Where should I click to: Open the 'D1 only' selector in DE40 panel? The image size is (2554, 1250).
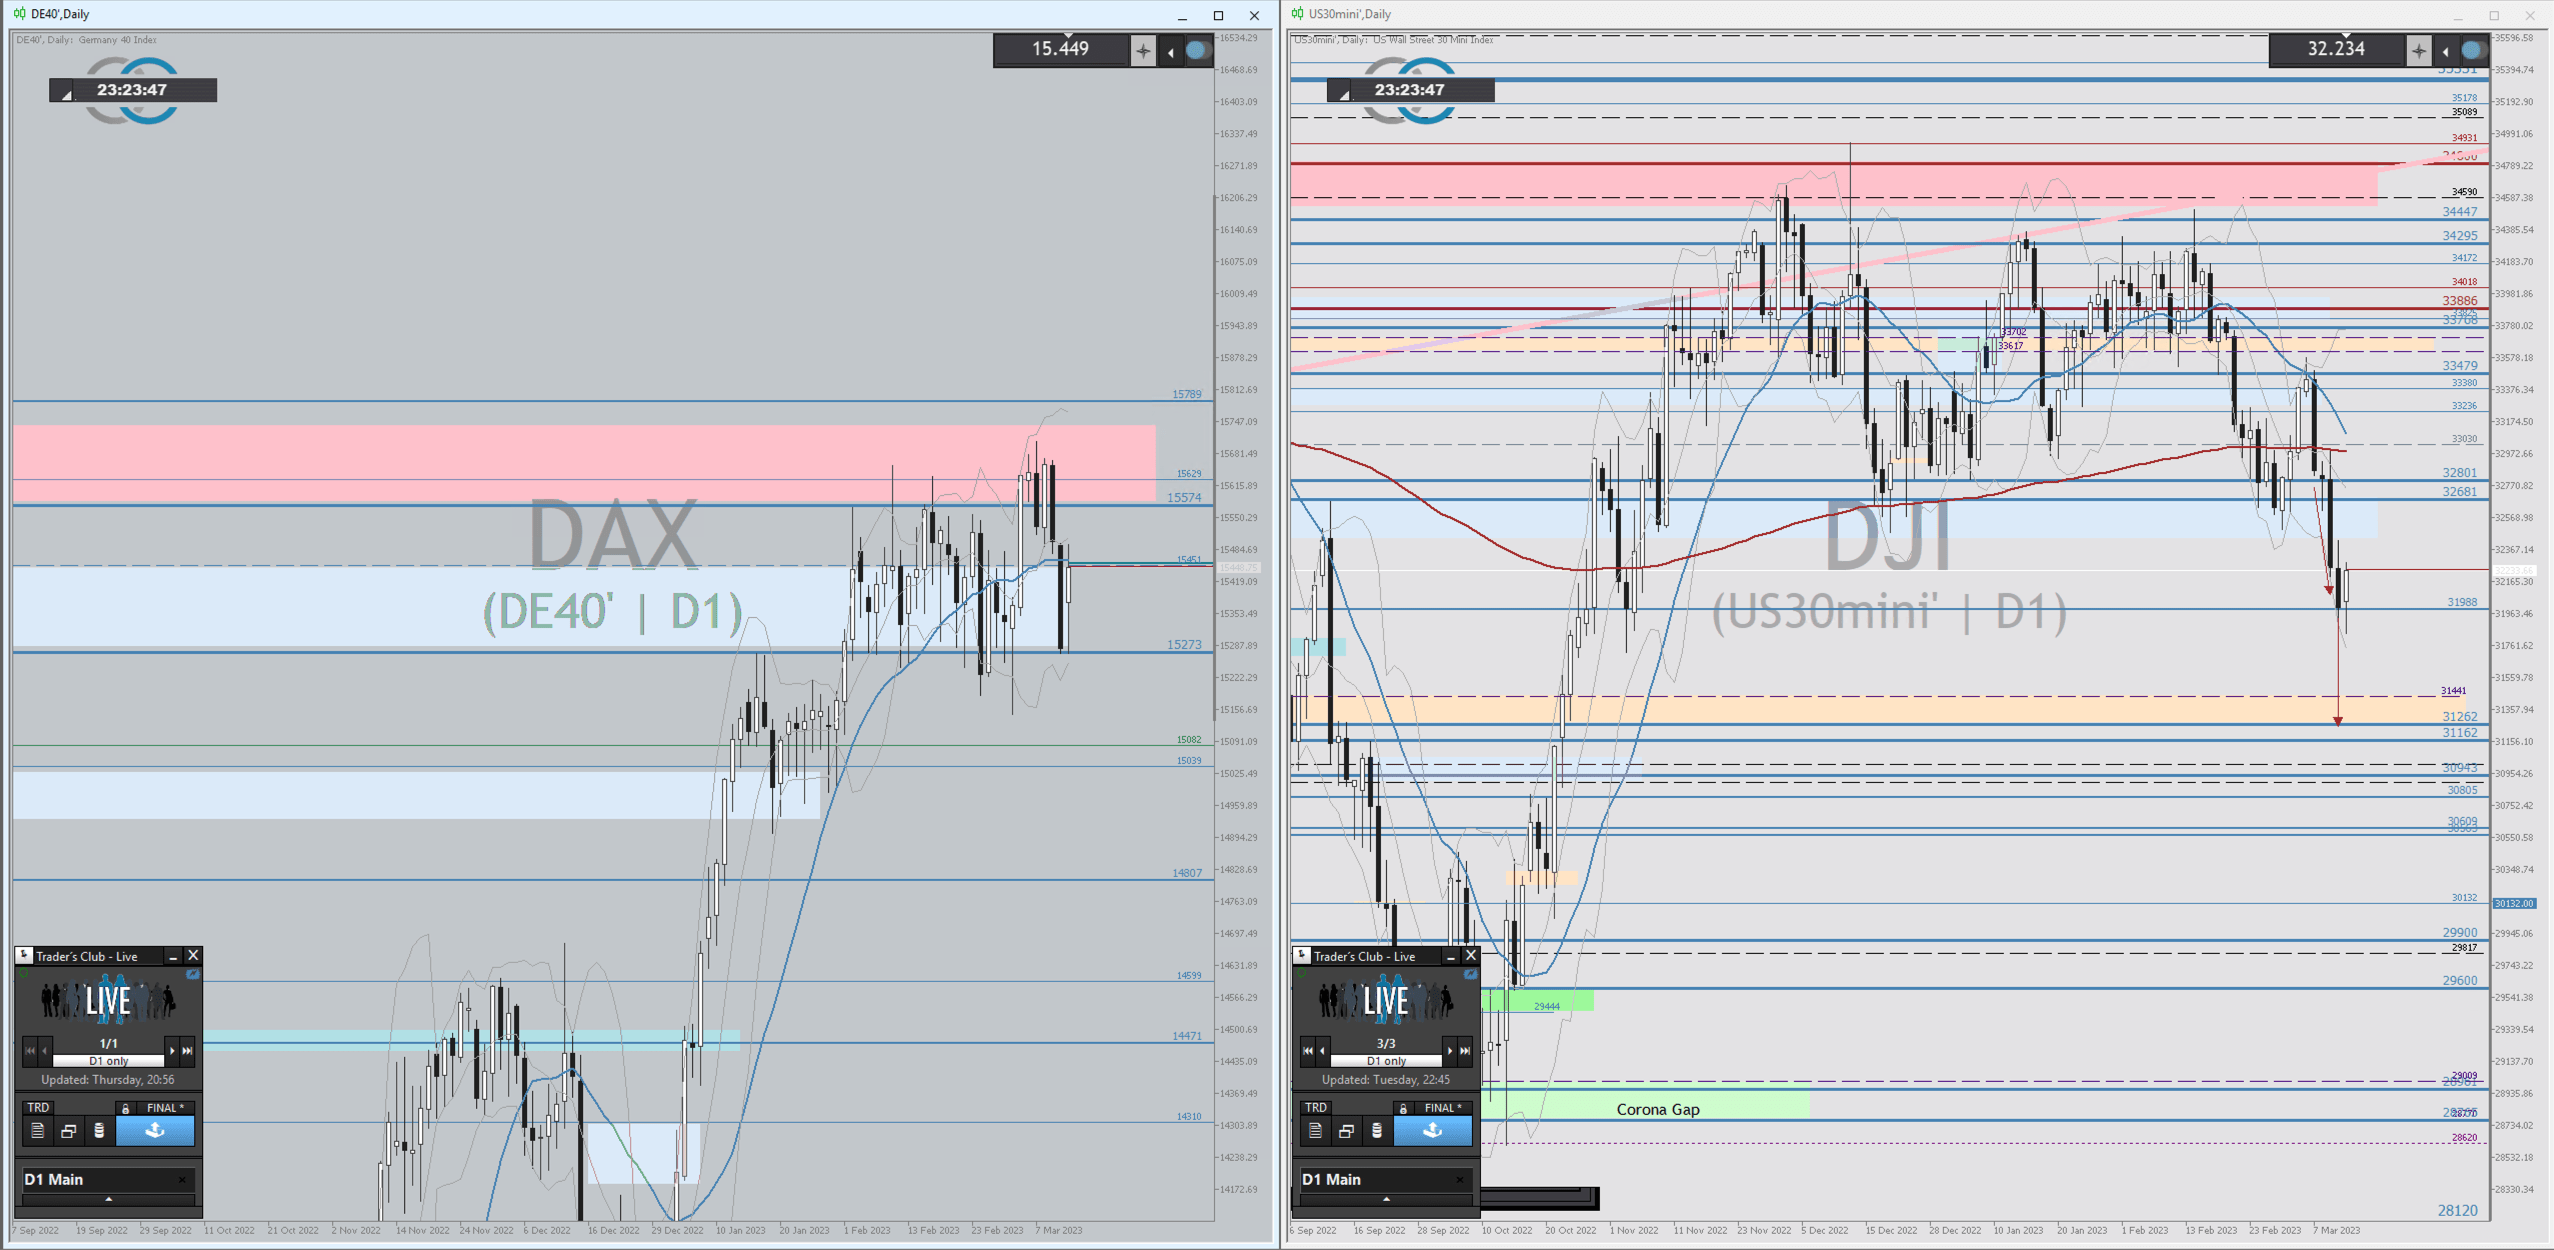pyautogui.click(x=108, y=1061)
